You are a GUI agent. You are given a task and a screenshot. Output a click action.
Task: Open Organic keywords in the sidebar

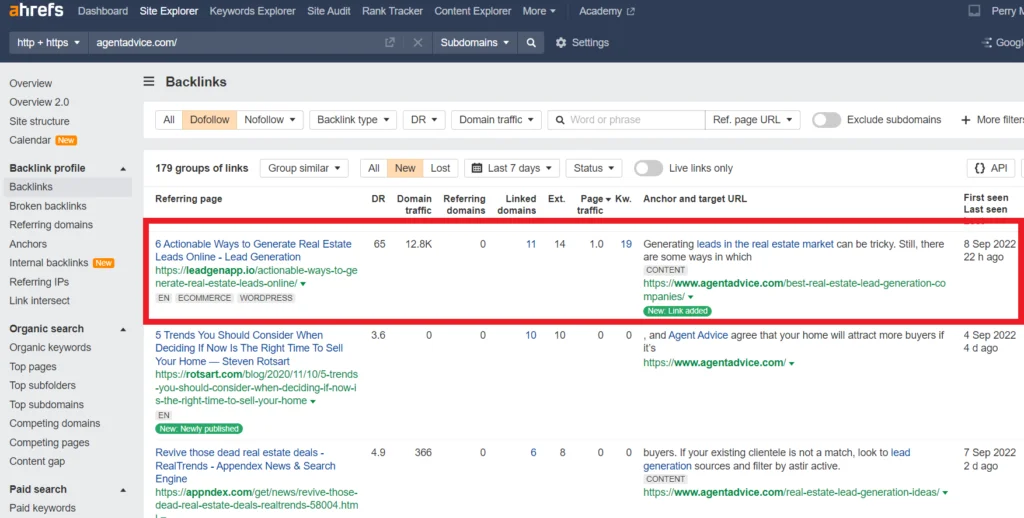pyautogui.click(x=50, y=348)
